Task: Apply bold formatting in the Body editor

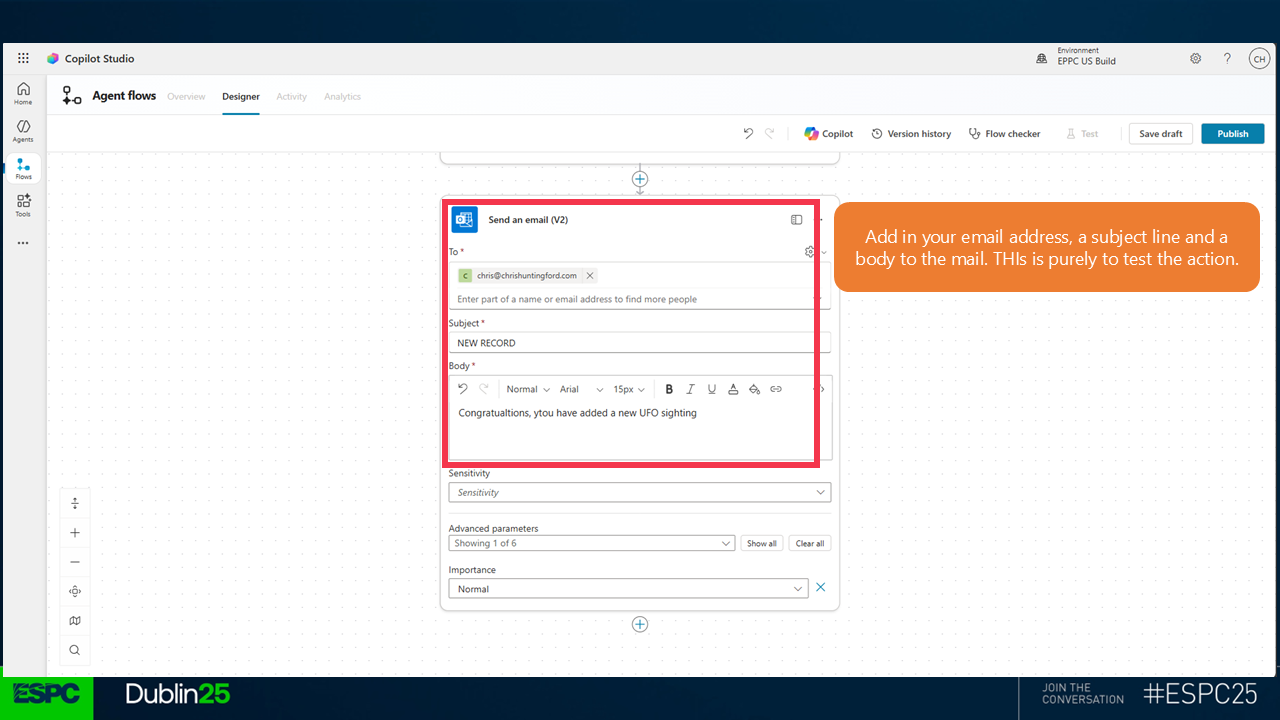Action: [x=669, y=389]
